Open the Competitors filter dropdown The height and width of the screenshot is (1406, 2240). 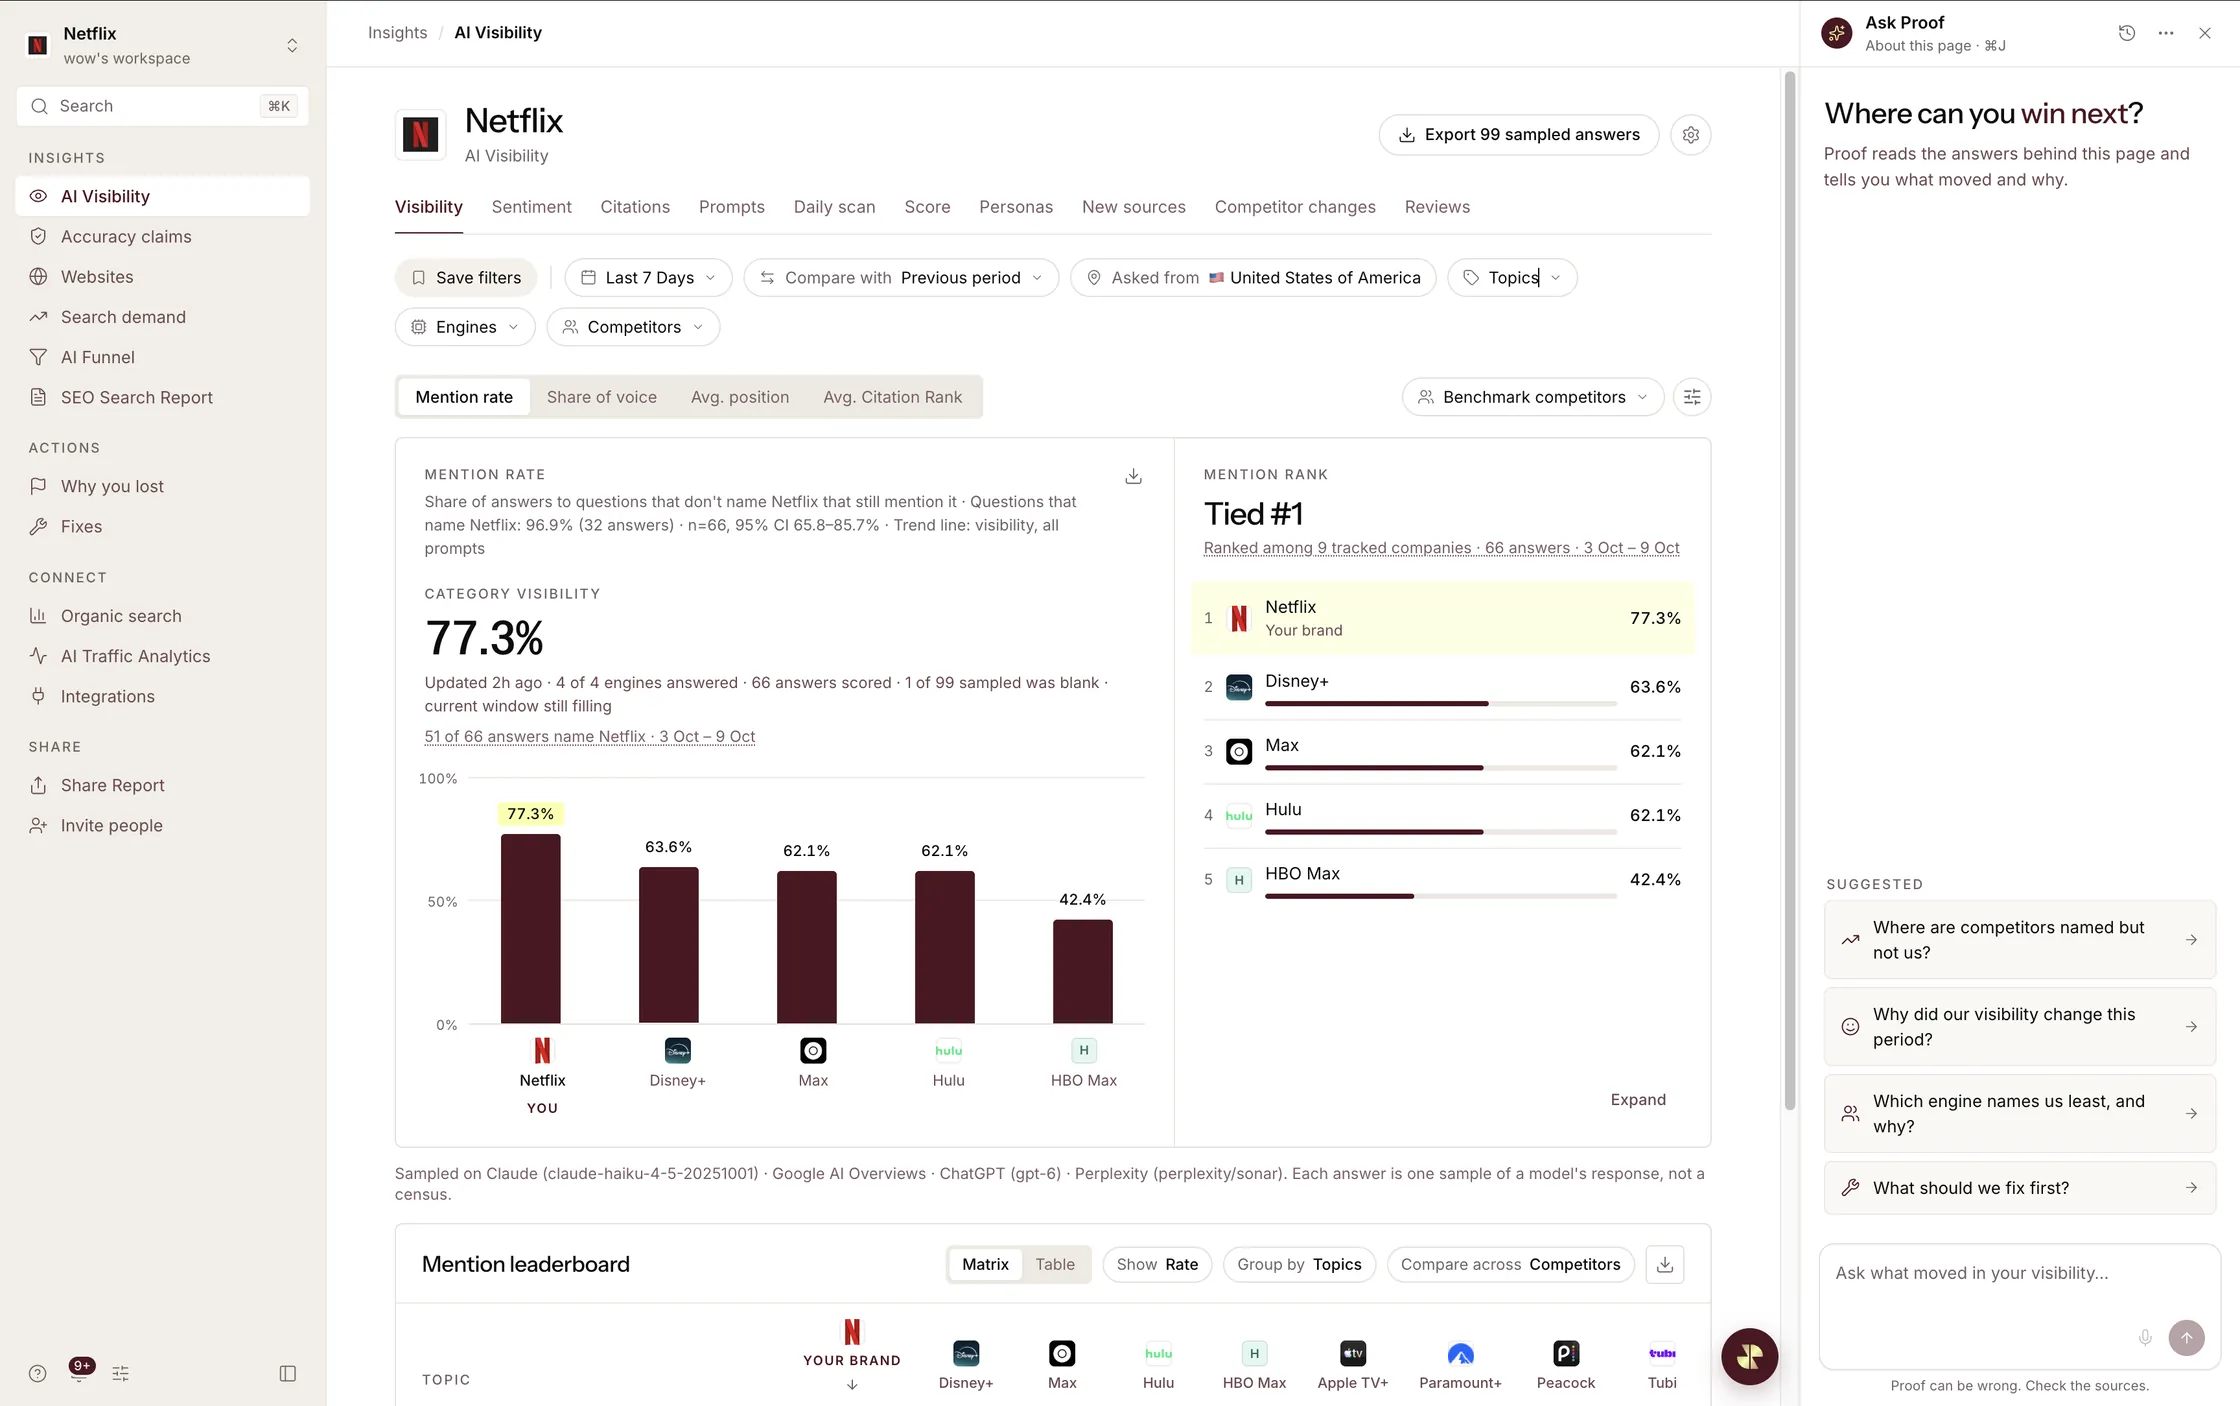633,327
